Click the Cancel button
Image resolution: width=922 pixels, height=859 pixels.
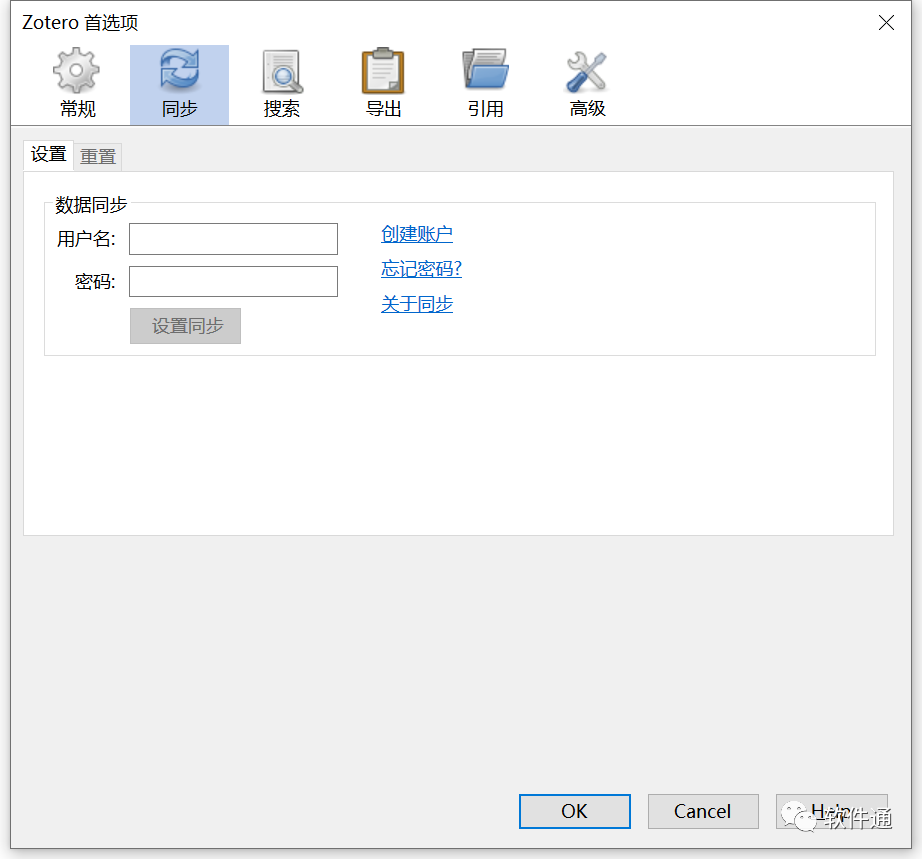[x=703, y=811]
